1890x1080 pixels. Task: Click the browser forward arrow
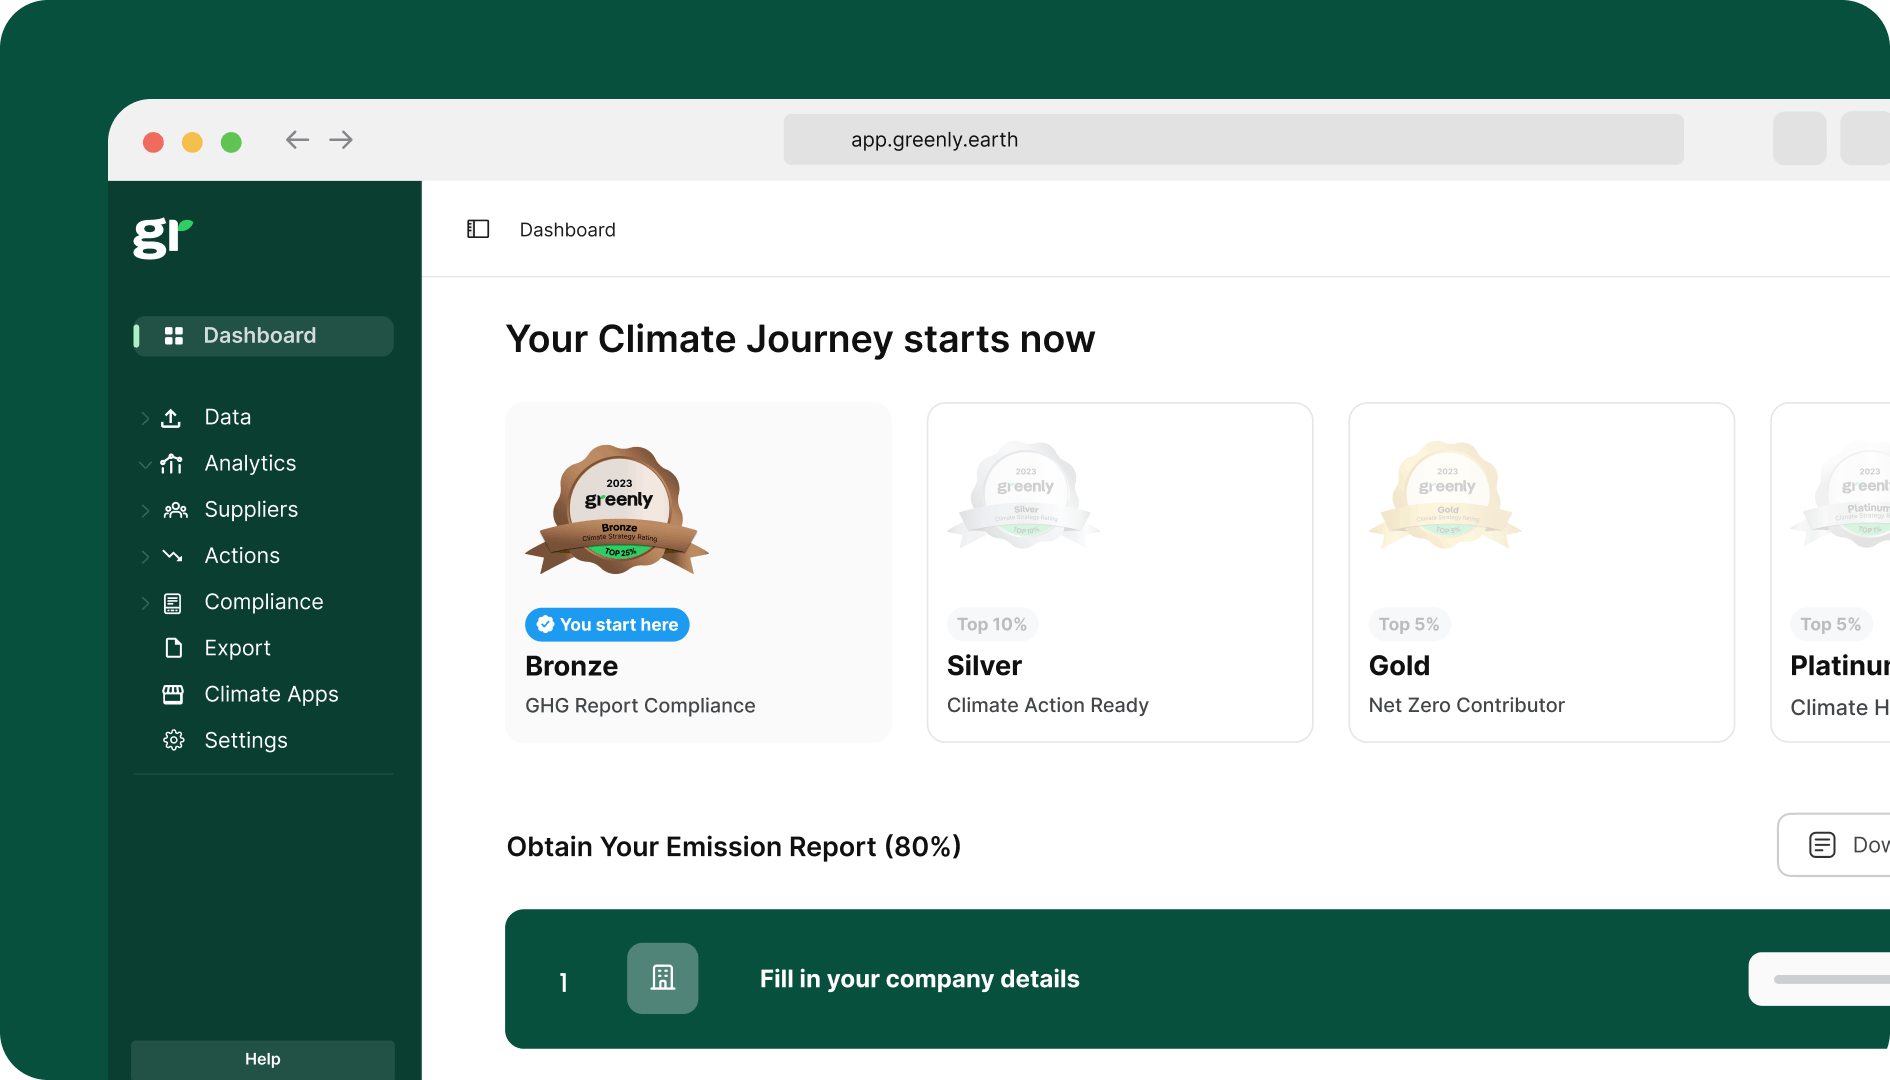[341, 140]
